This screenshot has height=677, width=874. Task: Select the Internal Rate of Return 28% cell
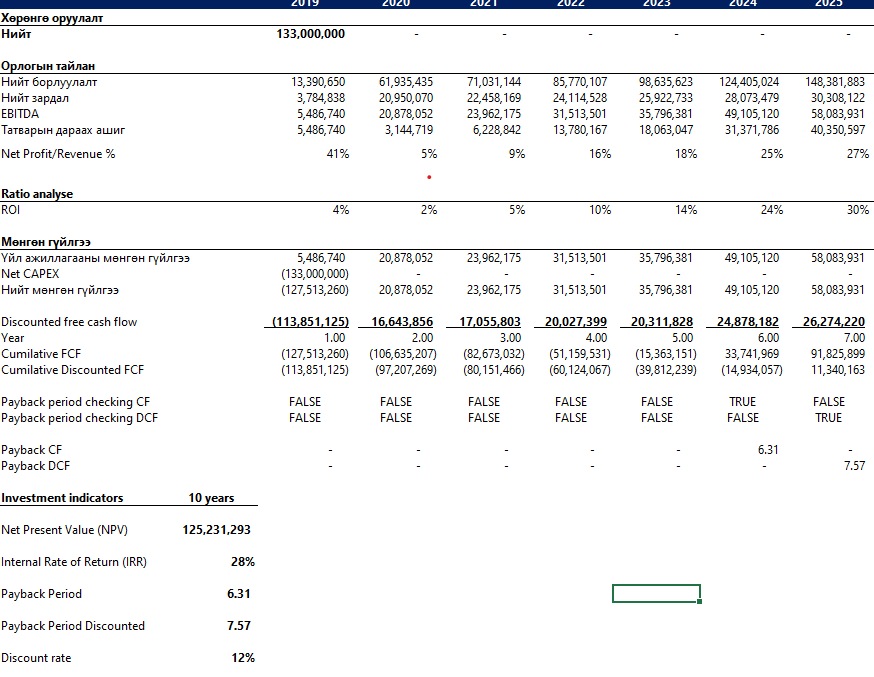[242, 562]
